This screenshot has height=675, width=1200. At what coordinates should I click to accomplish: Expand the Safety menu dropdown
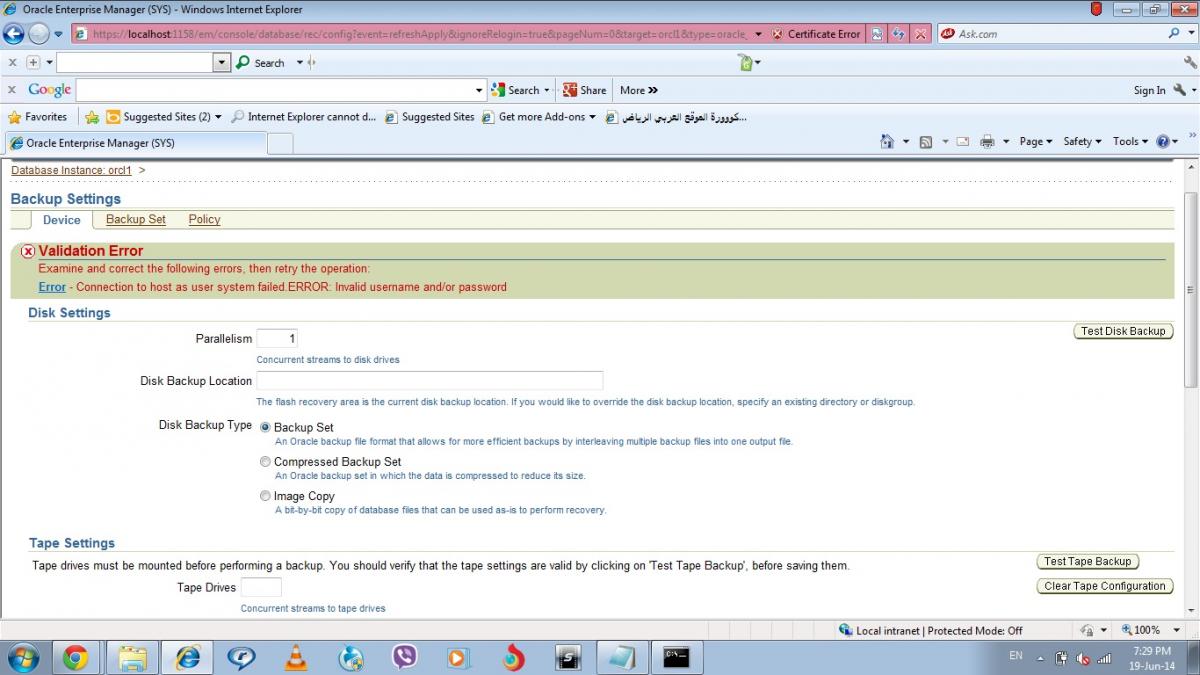tap(1082, 142)
